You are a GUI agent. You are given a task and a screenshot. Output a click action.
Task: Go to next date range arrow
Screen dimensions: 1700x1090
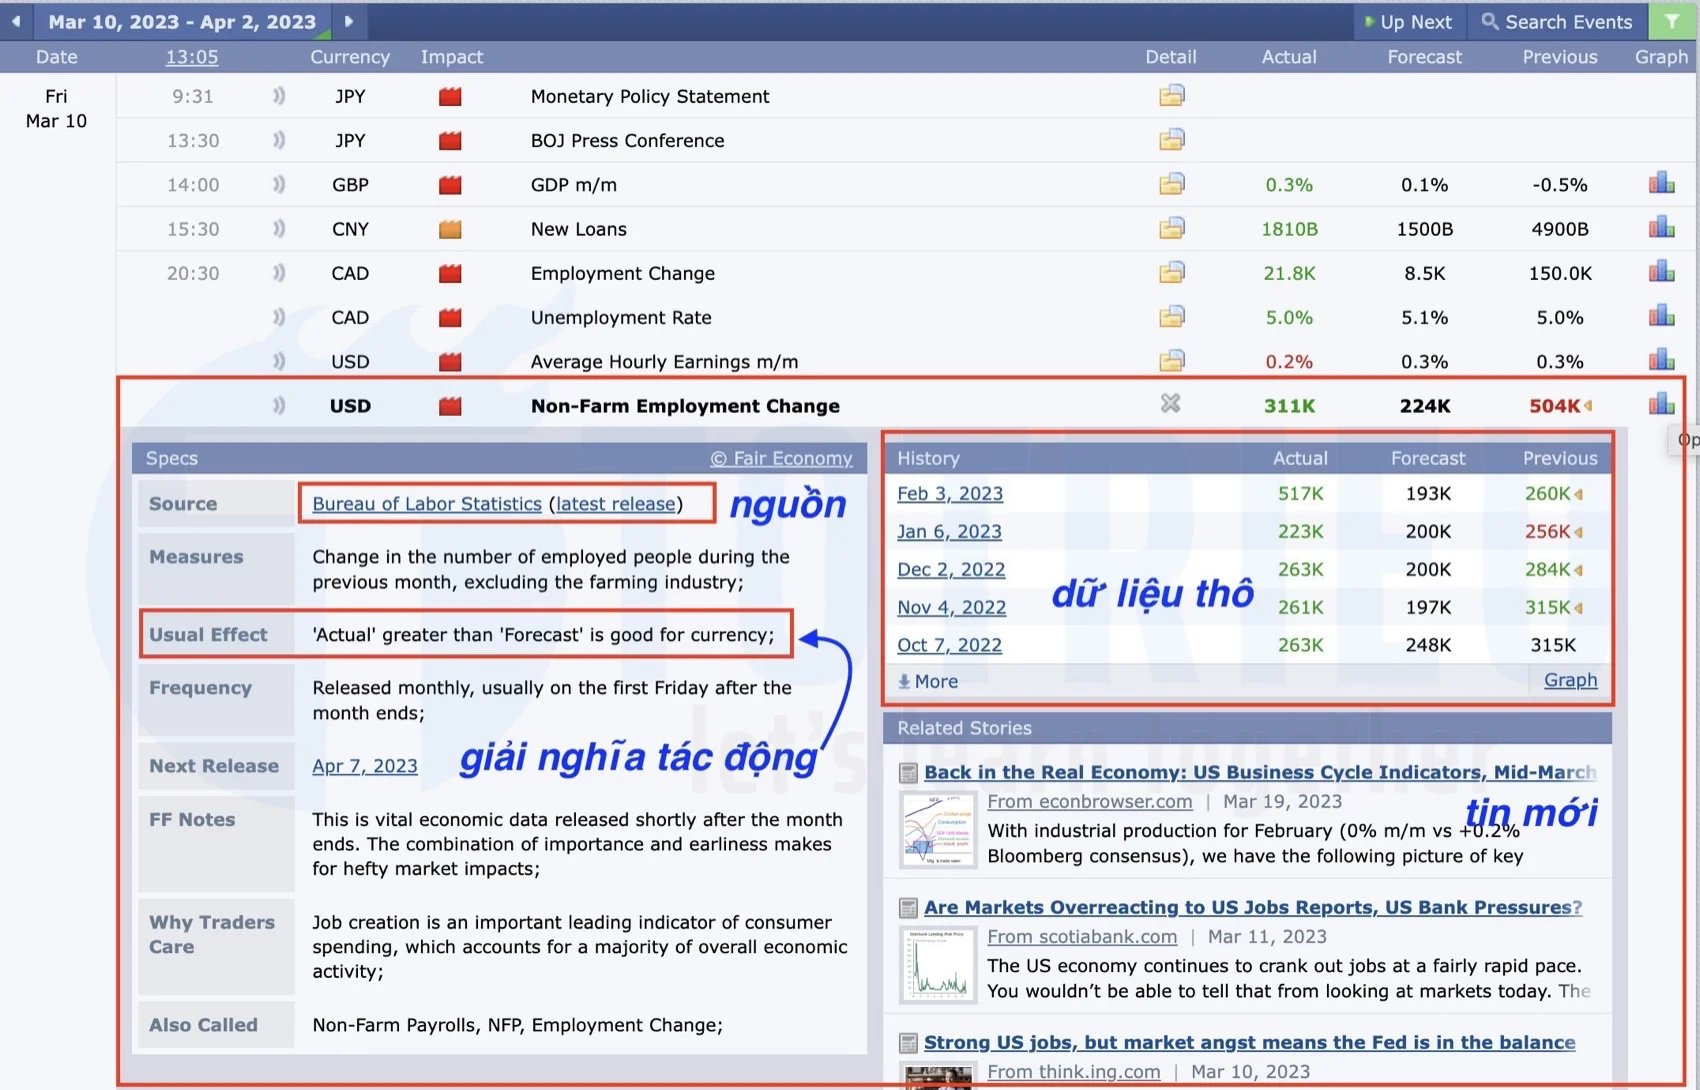[x=349, y=21]
